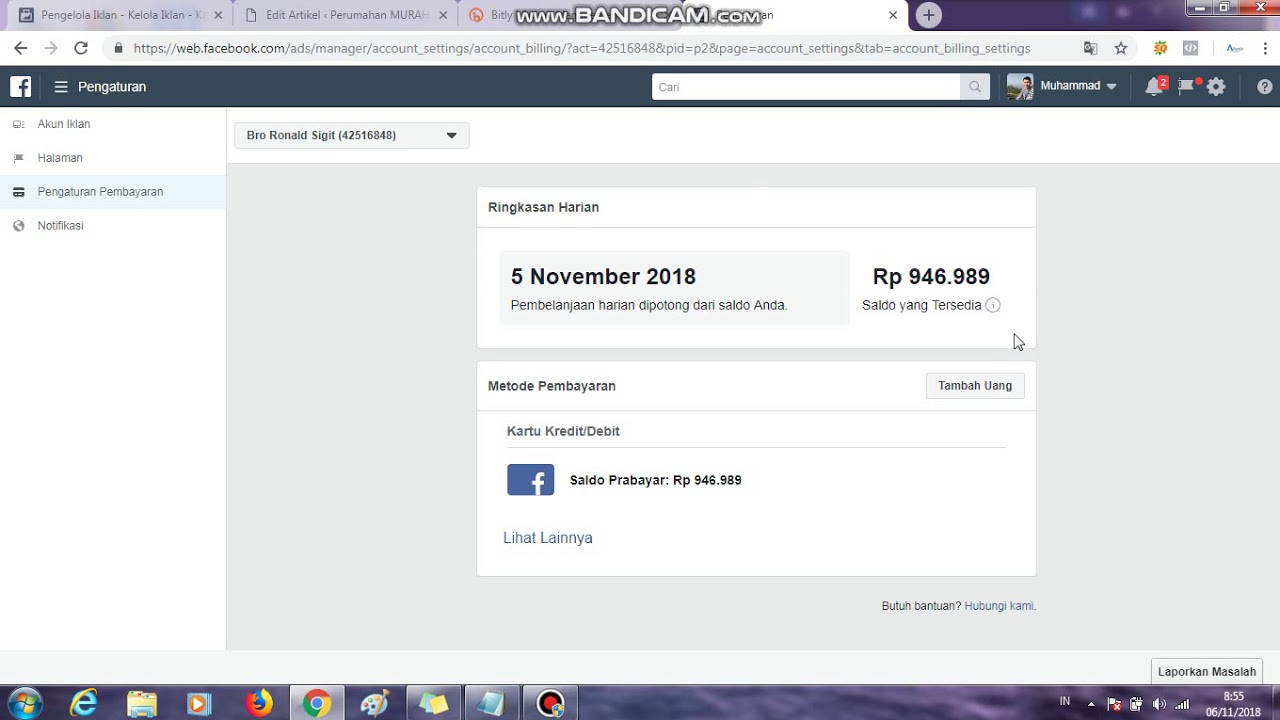Click the SQ extension icon
The image size is (1280, 720).
pos(1161,48)
